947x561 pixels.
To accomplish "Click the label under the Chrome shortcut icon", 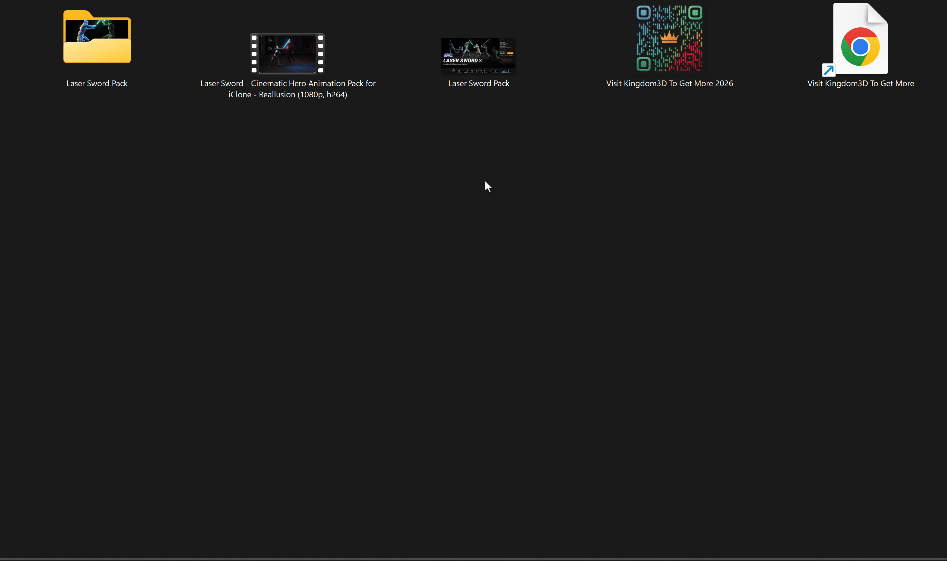I will tap(860, 83).
